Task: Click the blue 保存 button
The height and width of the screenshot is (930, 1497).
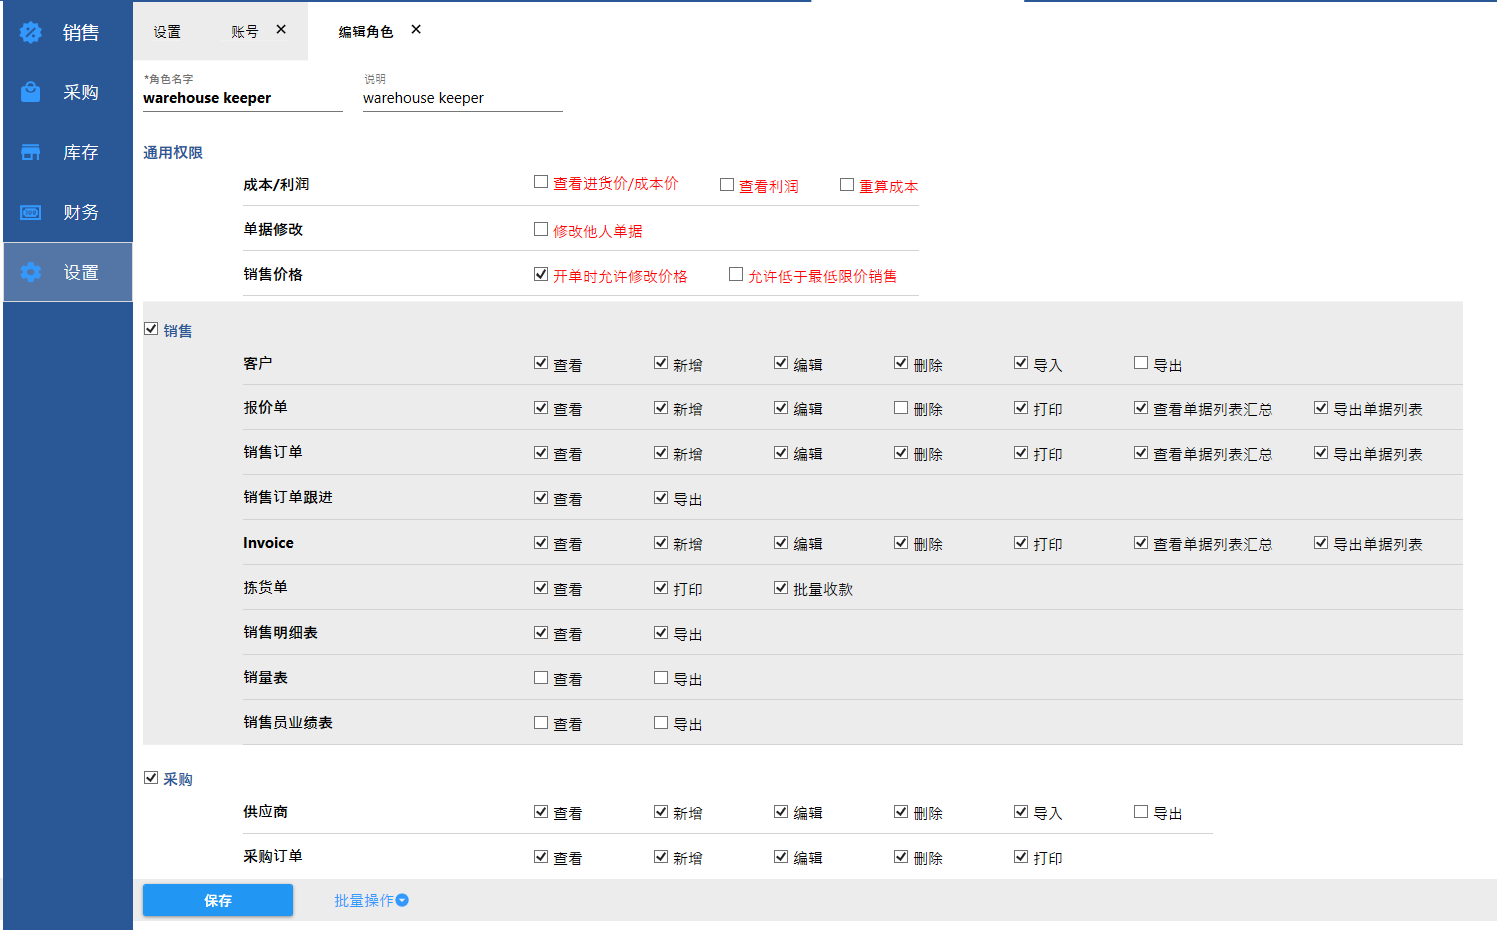Action: 218,900
